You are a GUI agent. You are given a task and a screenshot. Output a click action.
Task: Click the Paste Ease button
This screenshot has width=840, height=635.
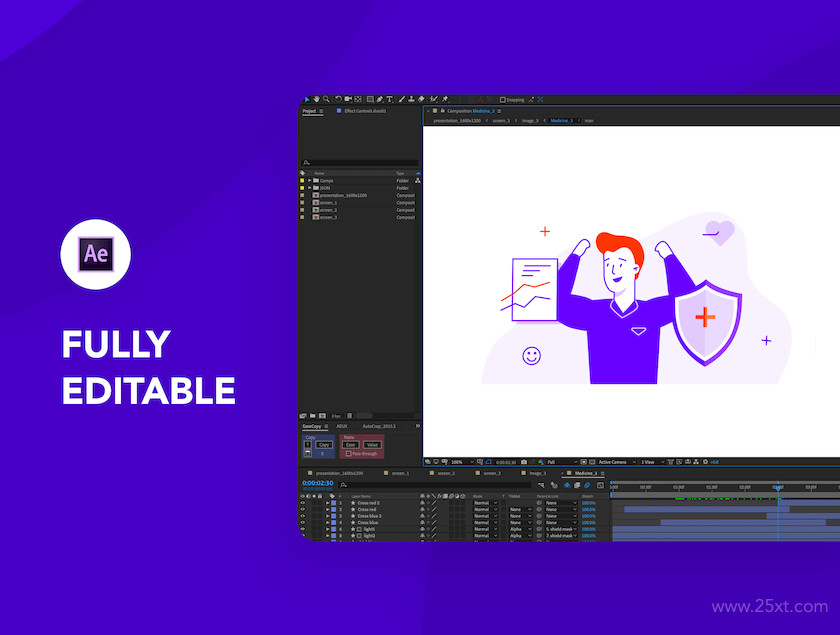tap(350, 445)
